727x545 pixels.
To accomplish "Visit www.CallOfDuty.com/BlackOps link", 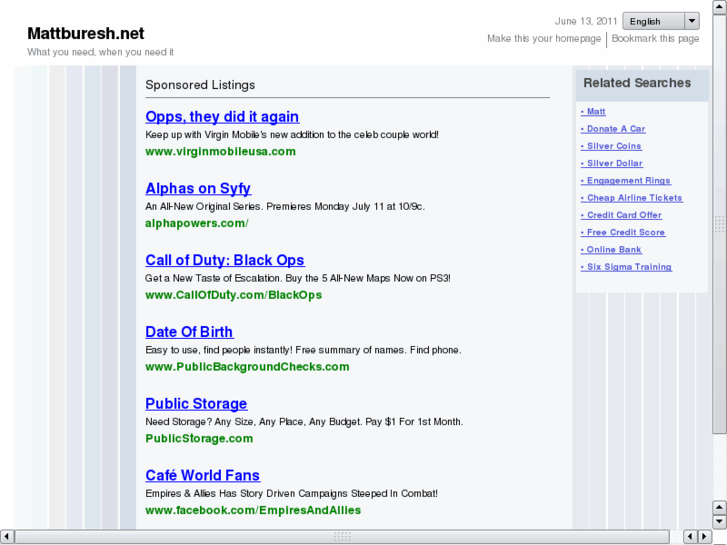I will click(233, 295).
